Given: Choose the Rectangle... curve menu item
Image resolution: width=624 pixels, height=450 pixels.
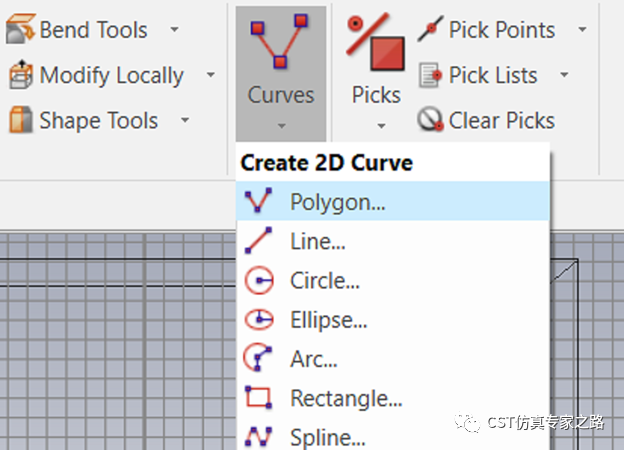Looking at the screenshot, I should pos(393,398).
